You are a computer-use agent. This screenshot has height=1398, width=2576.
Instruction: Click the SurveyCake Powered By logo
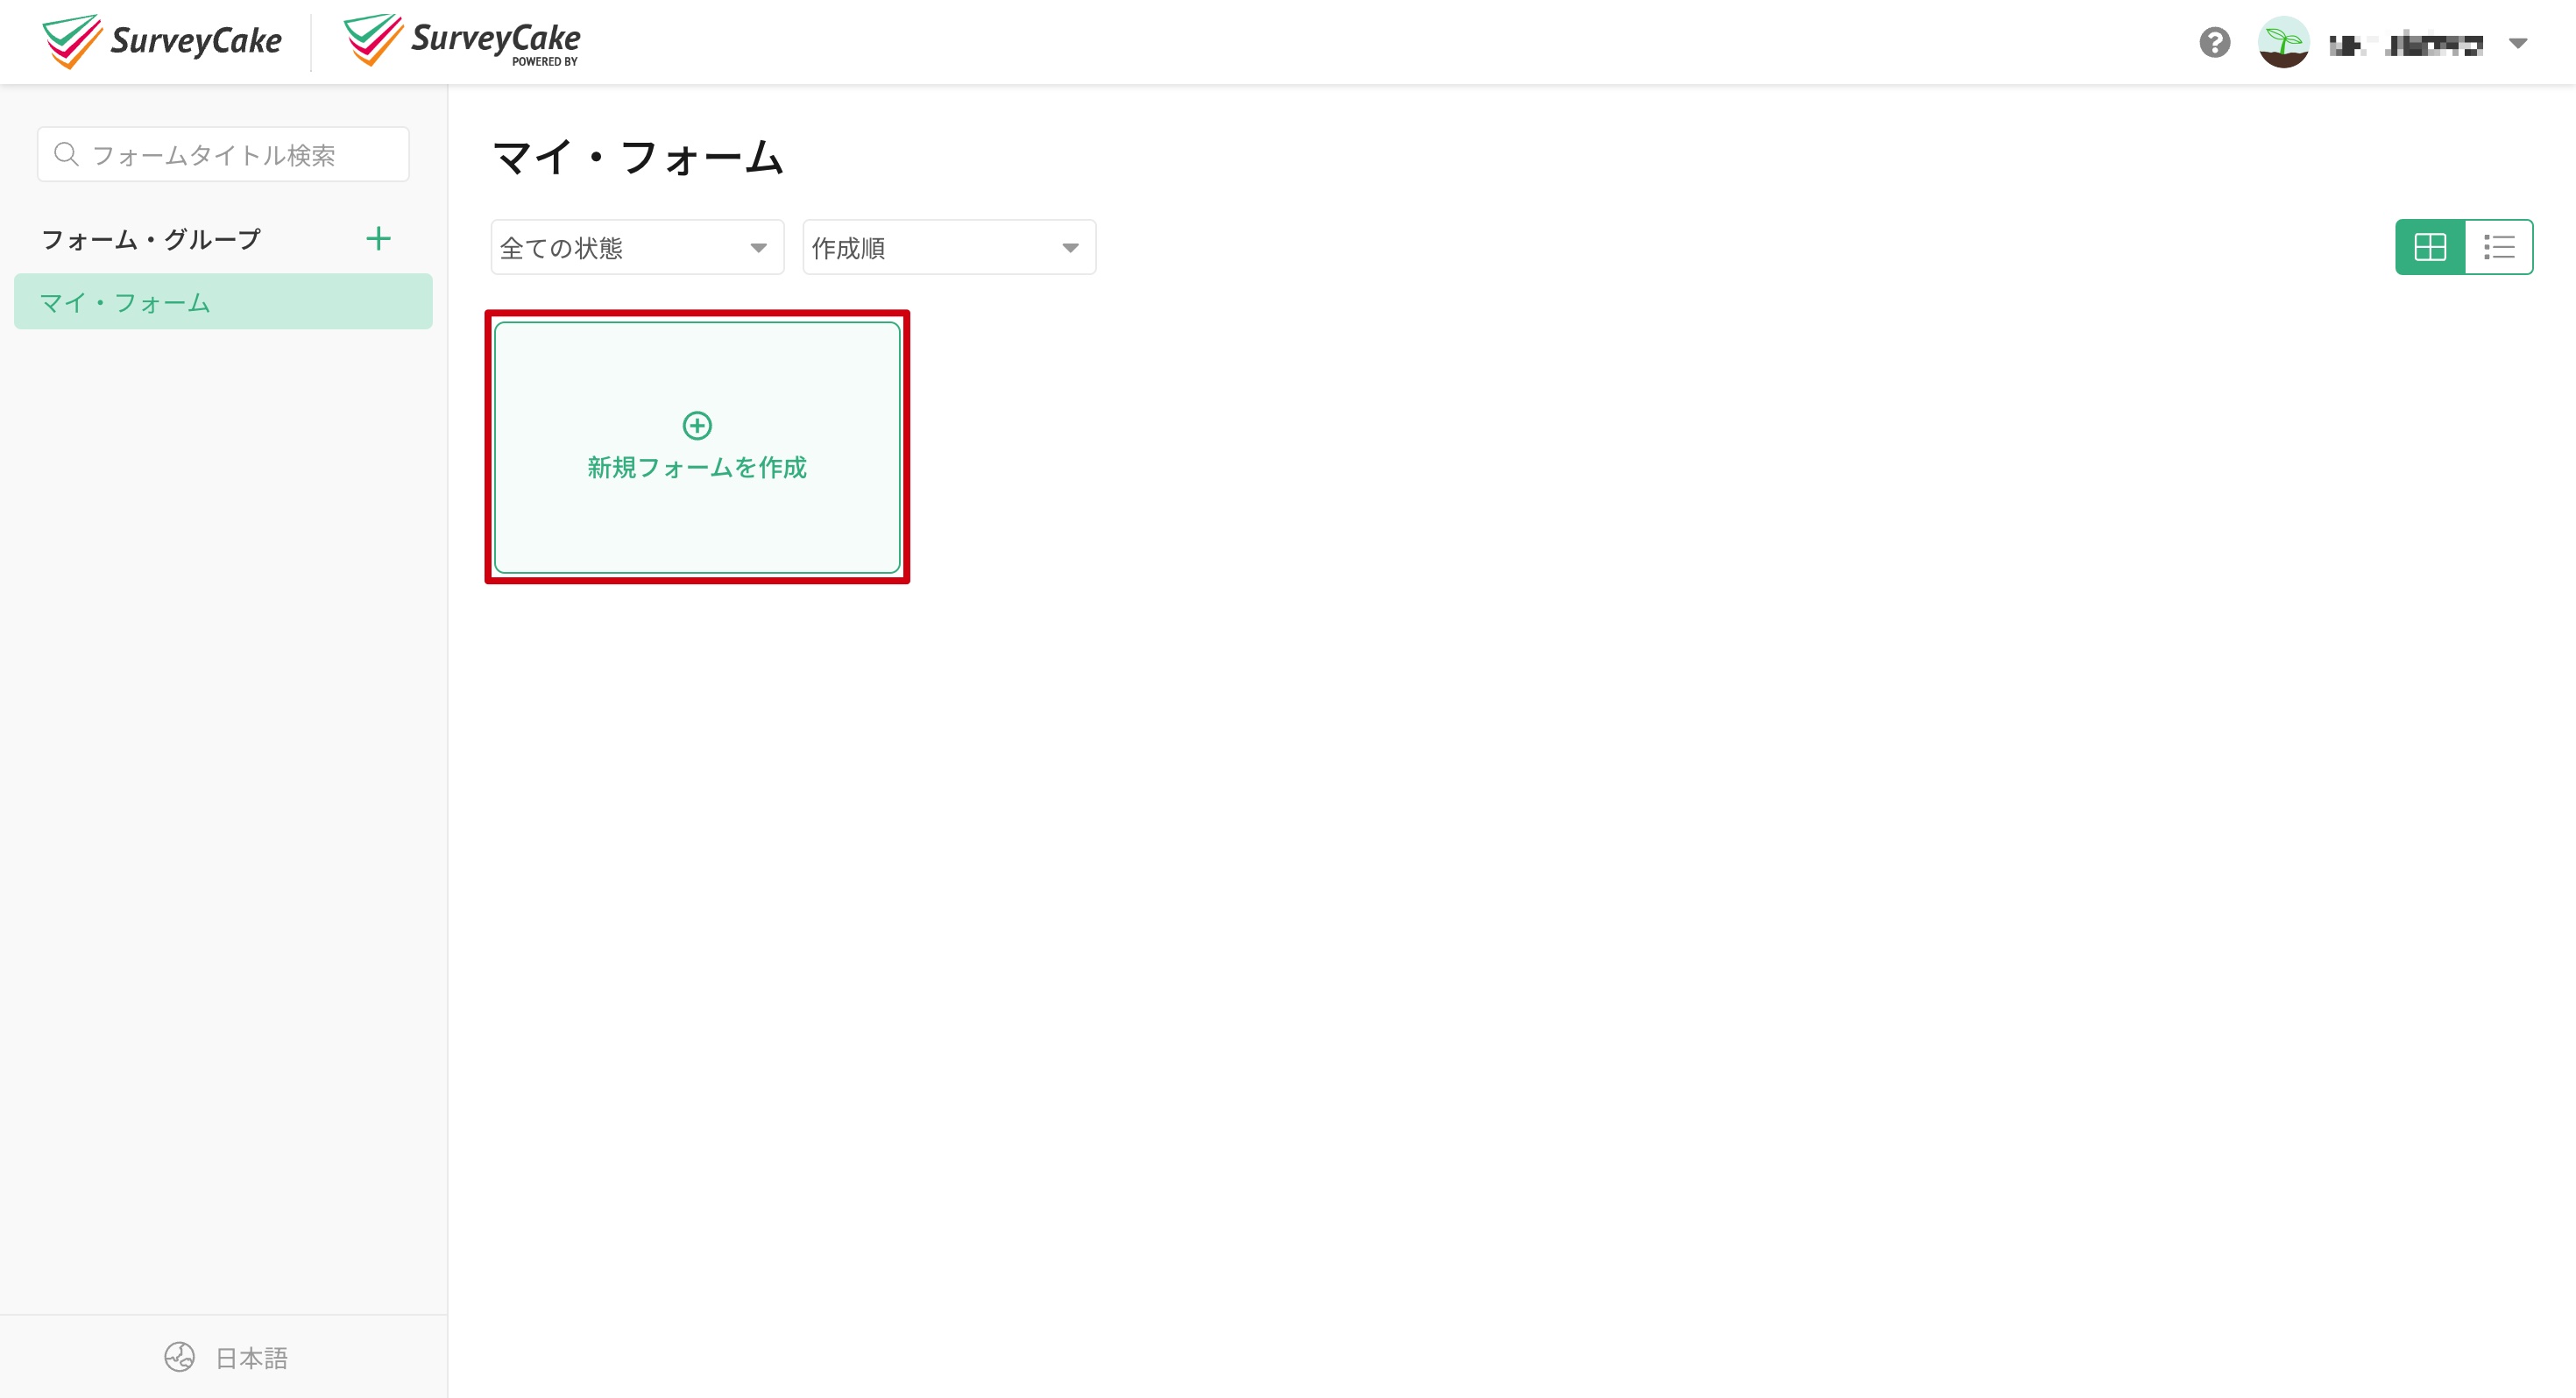462,41
